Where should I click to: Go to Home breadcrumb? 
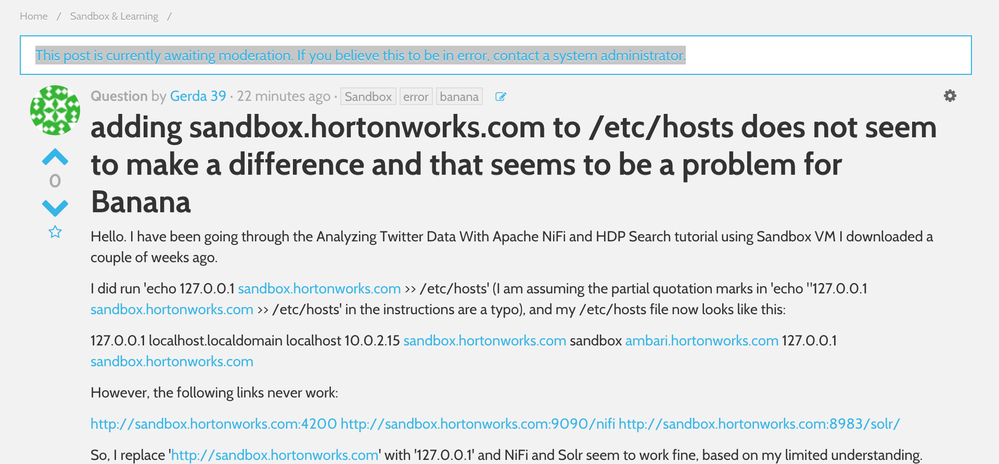point(34,16)
